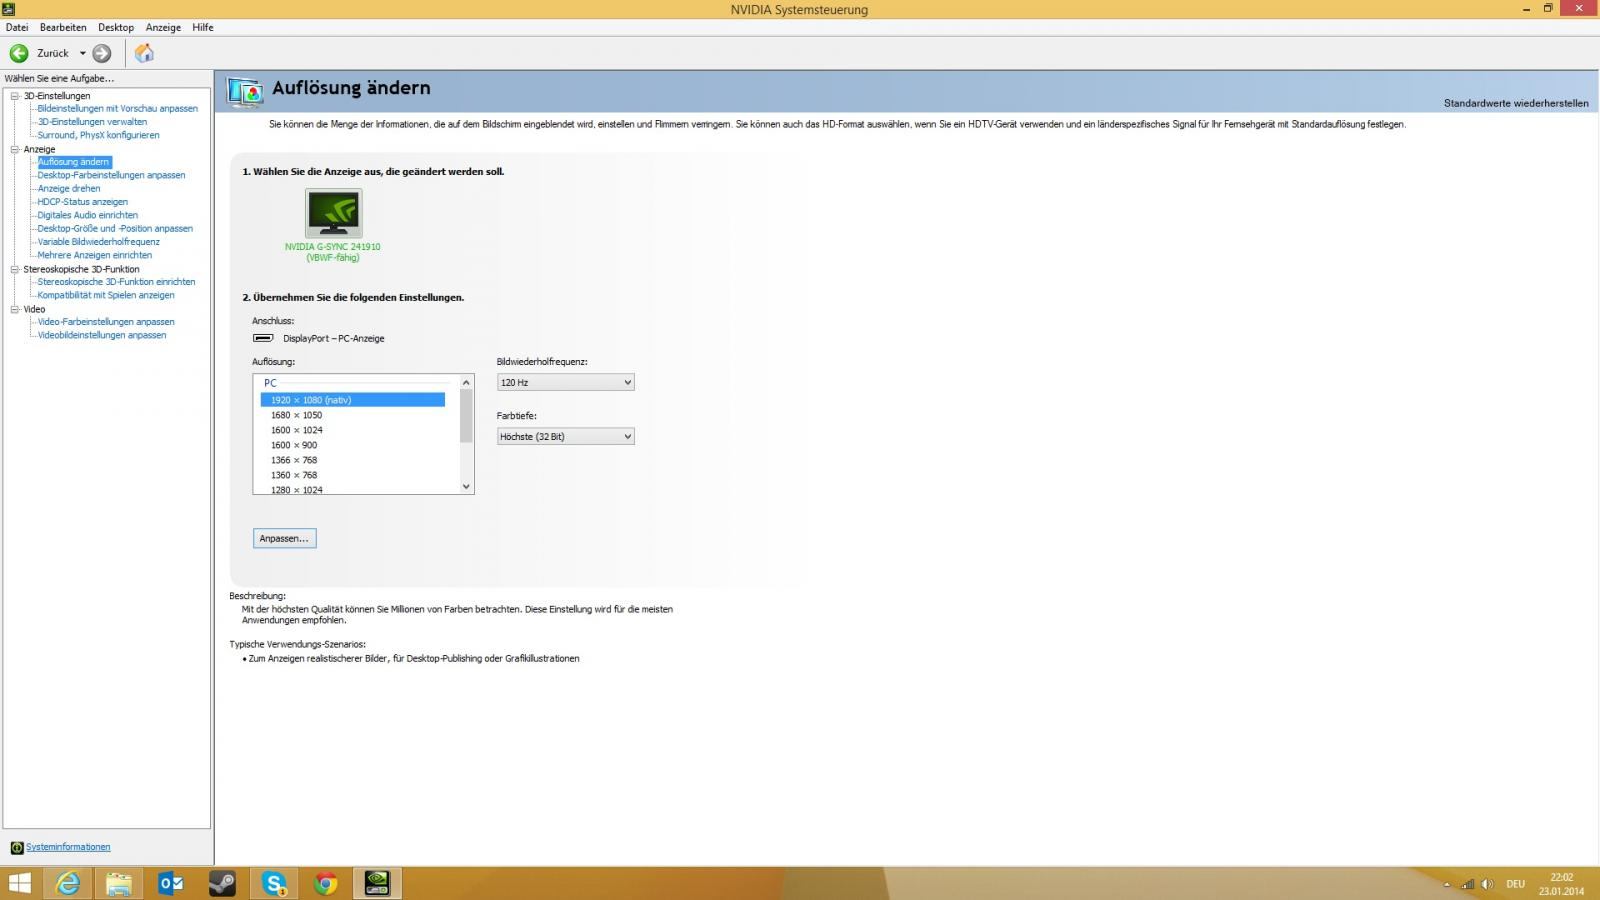
Task: Open Skype from taskbar
Action: tap(274, 884)
